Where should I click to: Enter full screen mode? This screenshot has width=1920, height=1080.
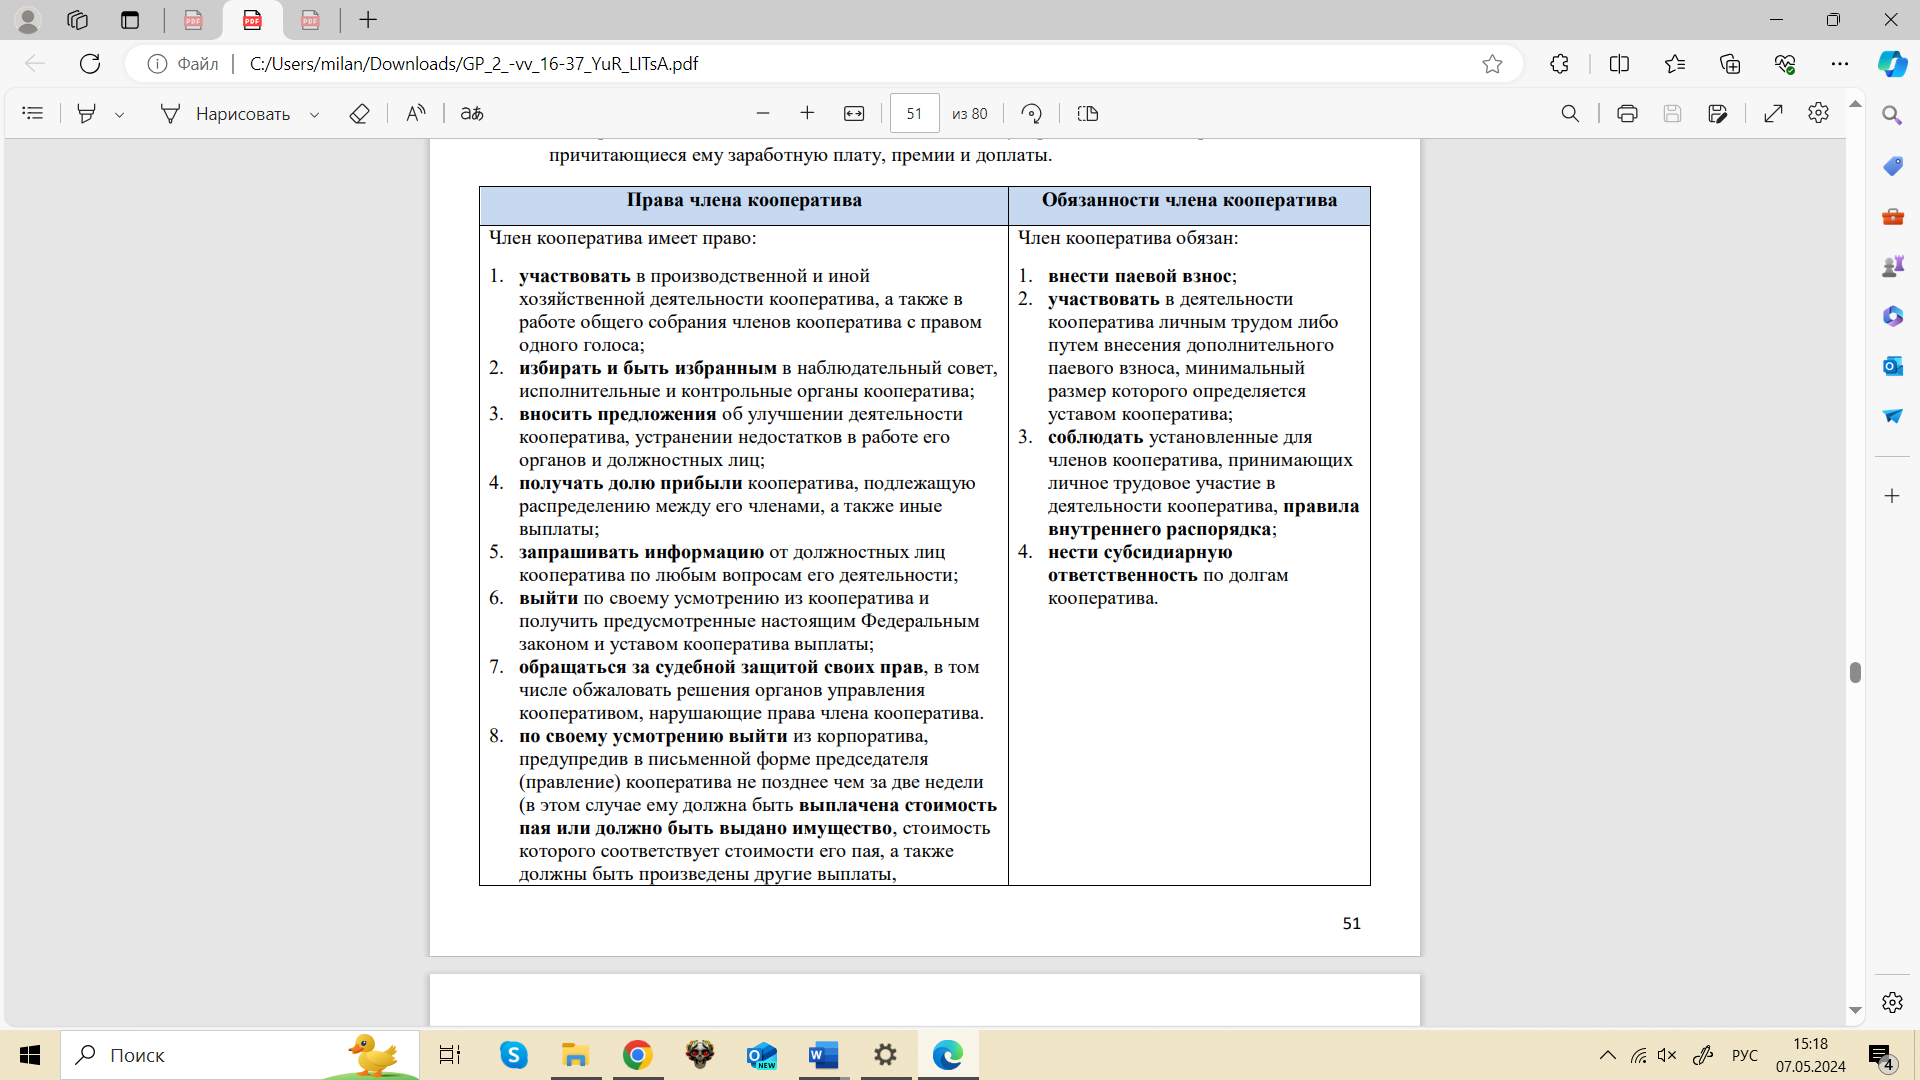coord(1773,113)
